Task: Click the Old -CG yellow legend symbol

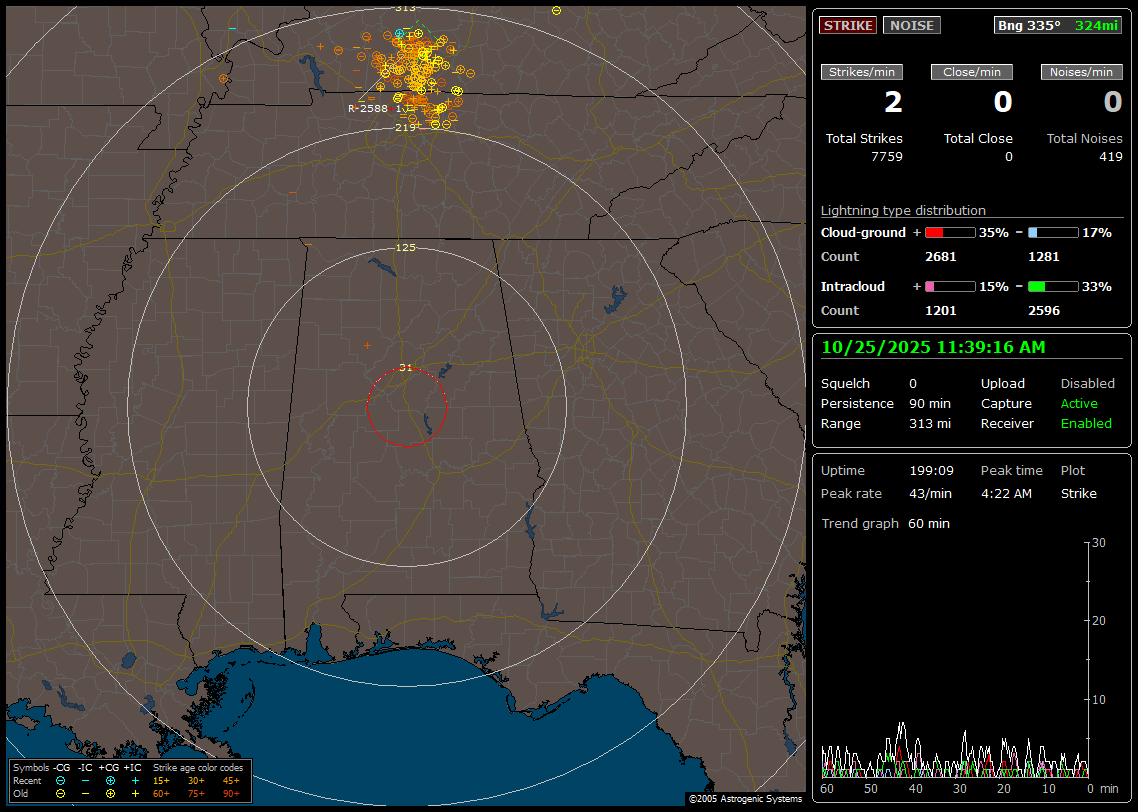Action: tap(61, 793)
